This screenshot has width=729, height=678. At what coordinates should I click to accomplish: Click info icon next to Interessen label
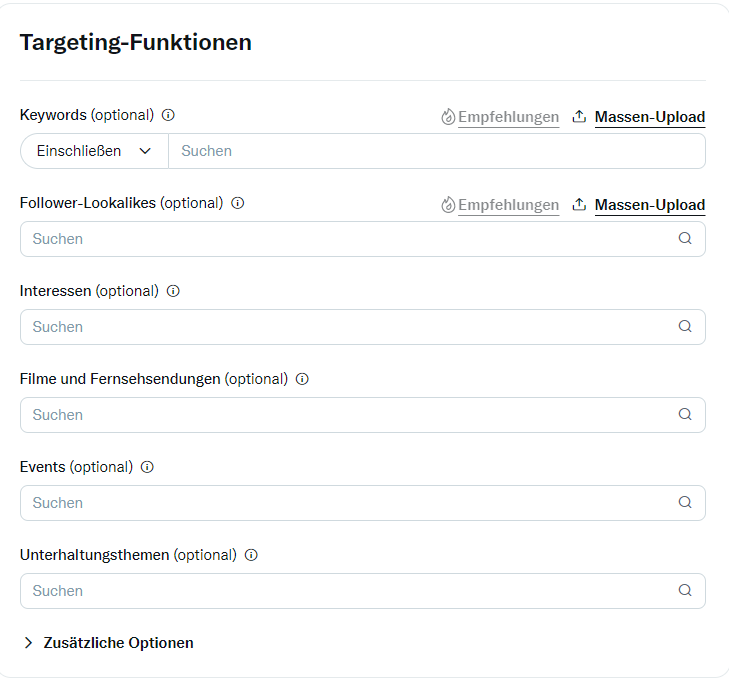(173, 291)
